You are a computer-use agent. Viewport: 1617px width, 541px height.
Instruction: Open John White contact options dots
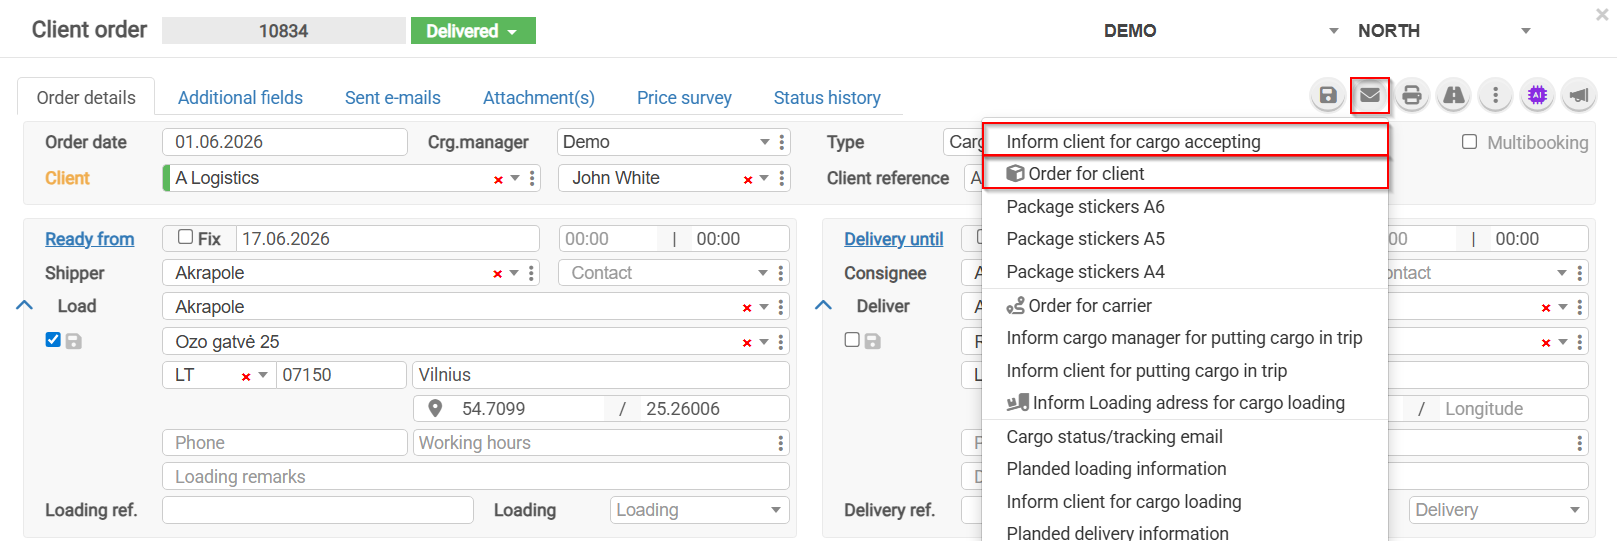click(x=782, y=178)
